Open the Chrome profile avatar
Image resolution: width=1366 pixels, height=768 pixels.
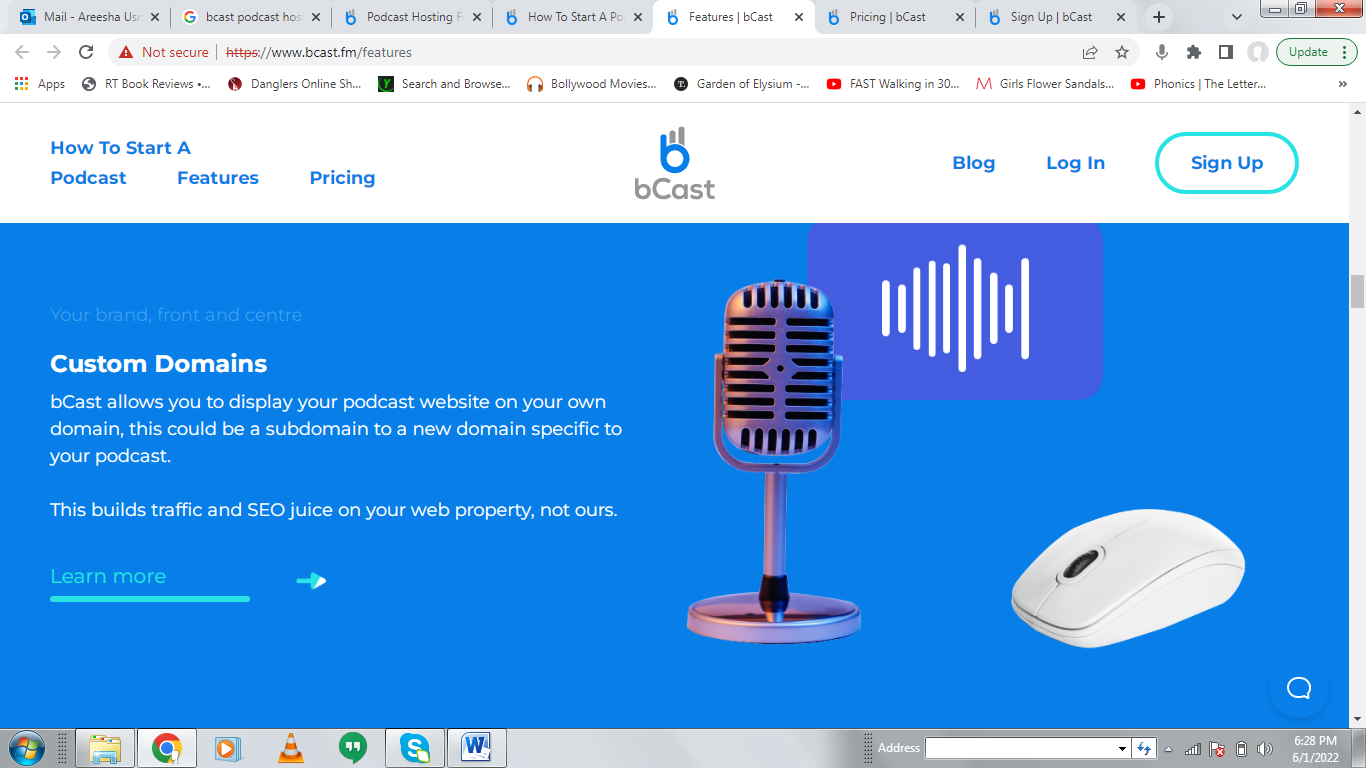click(1258, 52)
